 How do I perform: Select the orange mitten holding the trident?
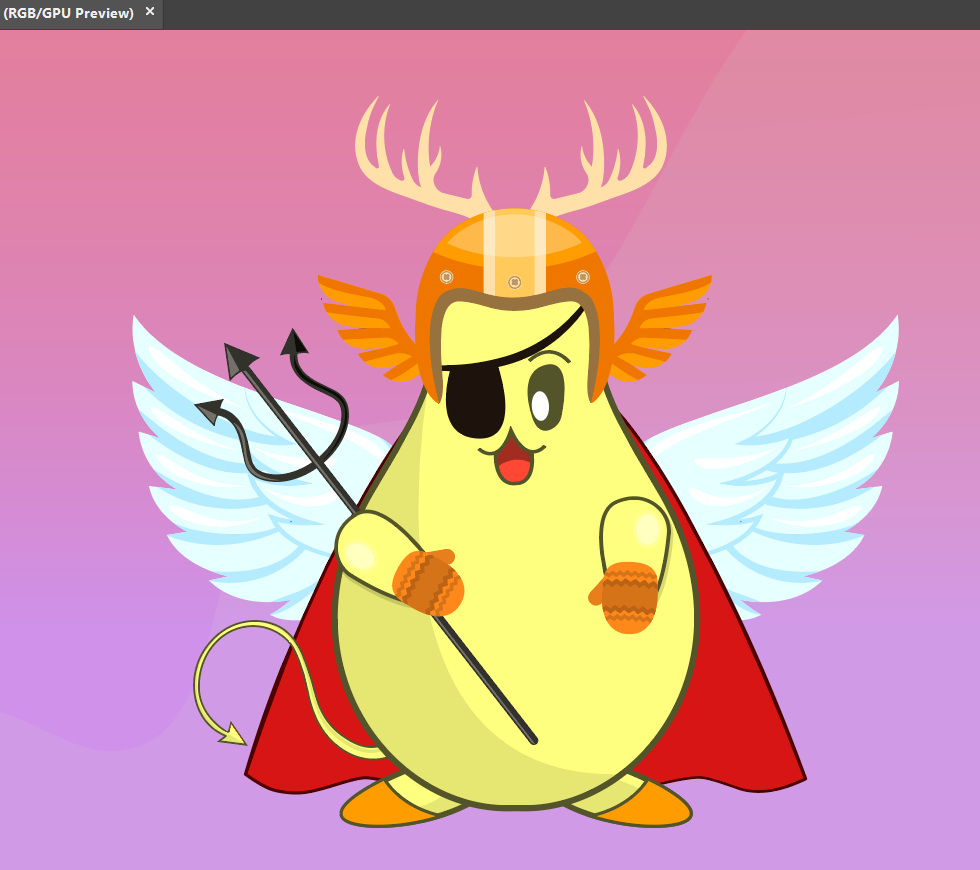click(x=429, y=581)
